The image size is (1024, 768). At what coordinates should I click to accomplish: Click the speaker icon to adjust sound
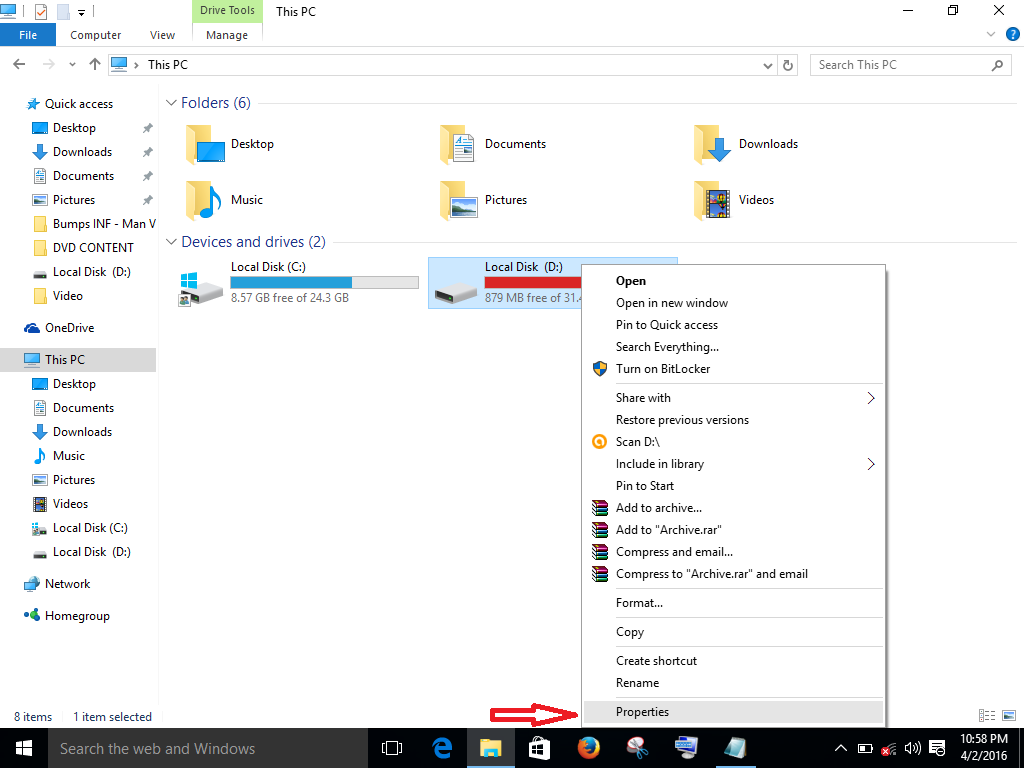click(x=913, y=747)
